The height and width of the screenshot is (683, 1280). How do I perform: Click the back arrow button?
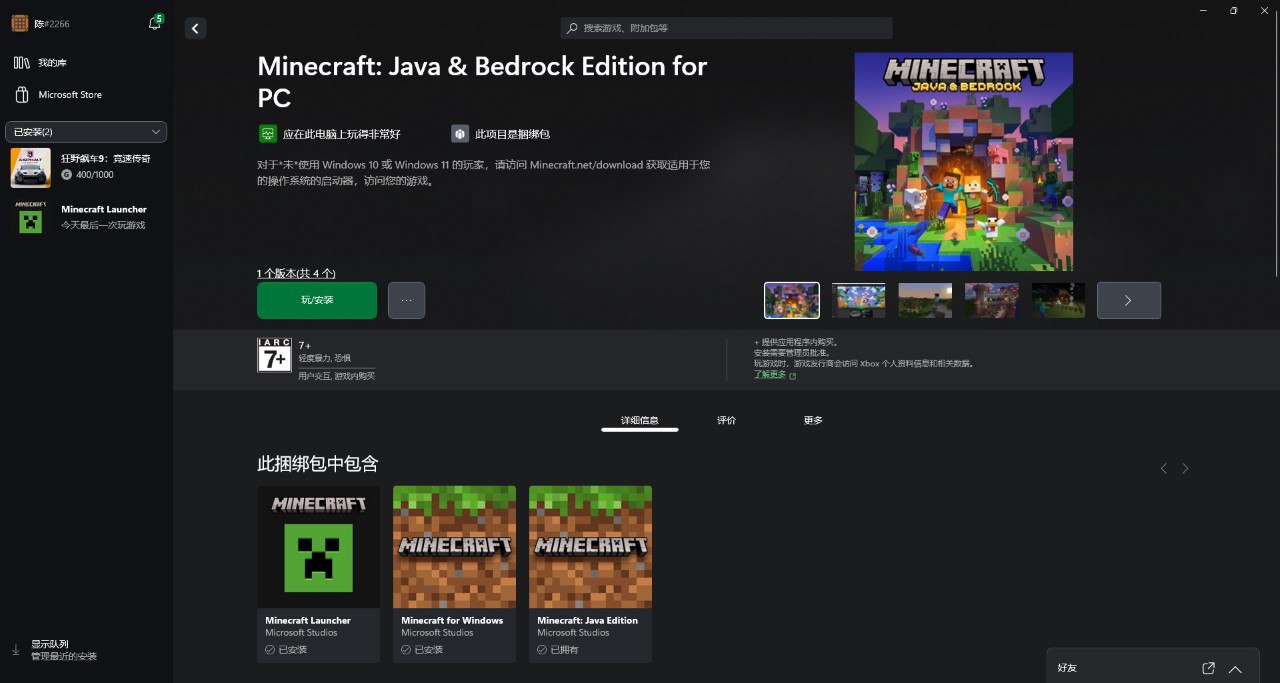coord(195,29)
